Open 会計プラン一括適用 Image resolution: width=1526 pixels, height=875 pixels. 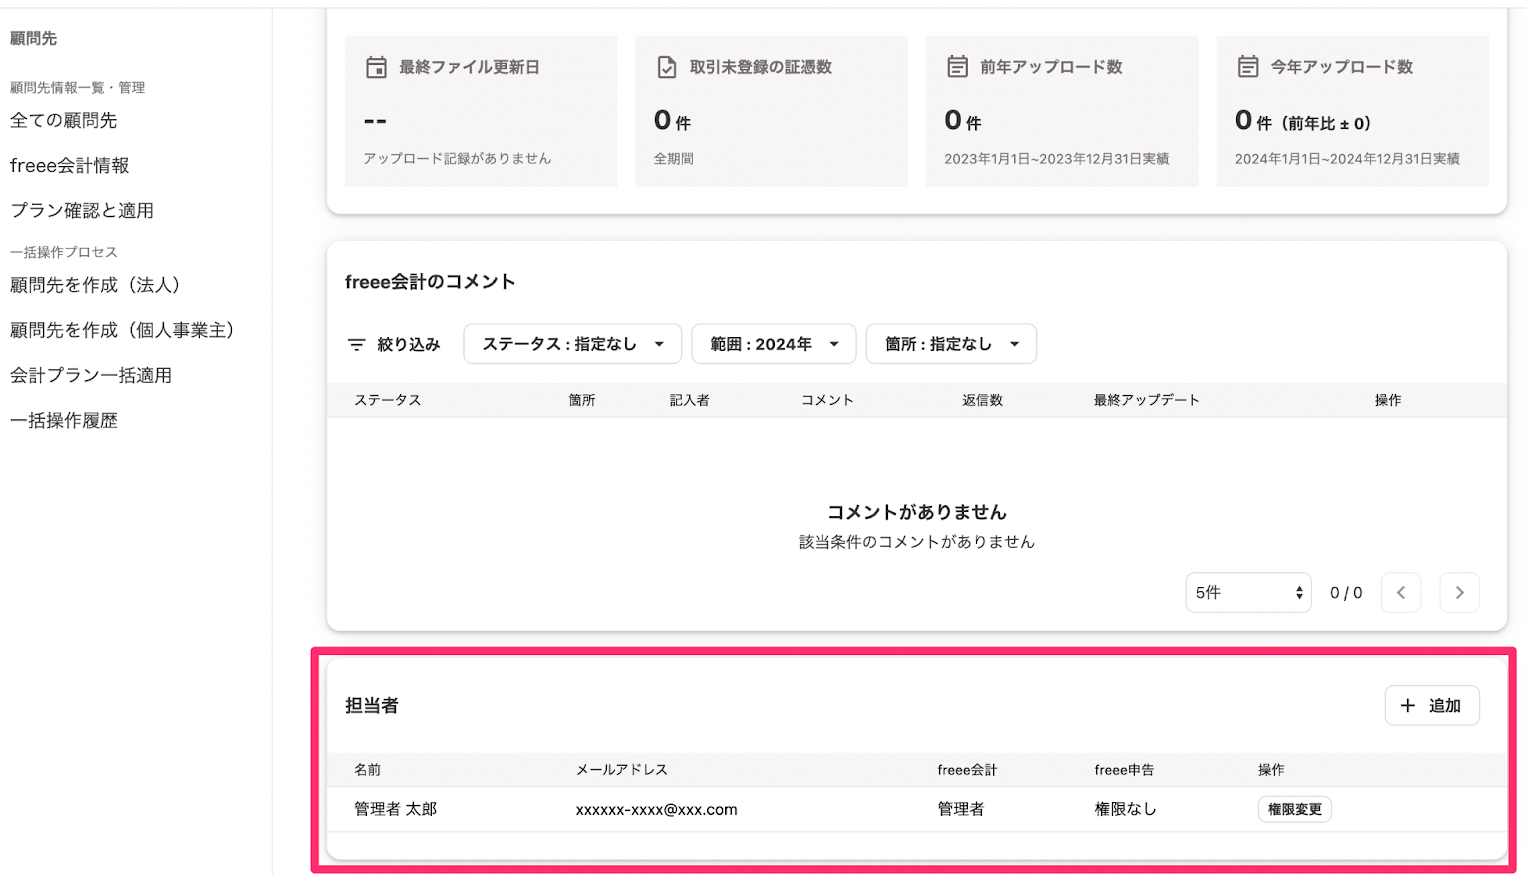tap(91, 375)
